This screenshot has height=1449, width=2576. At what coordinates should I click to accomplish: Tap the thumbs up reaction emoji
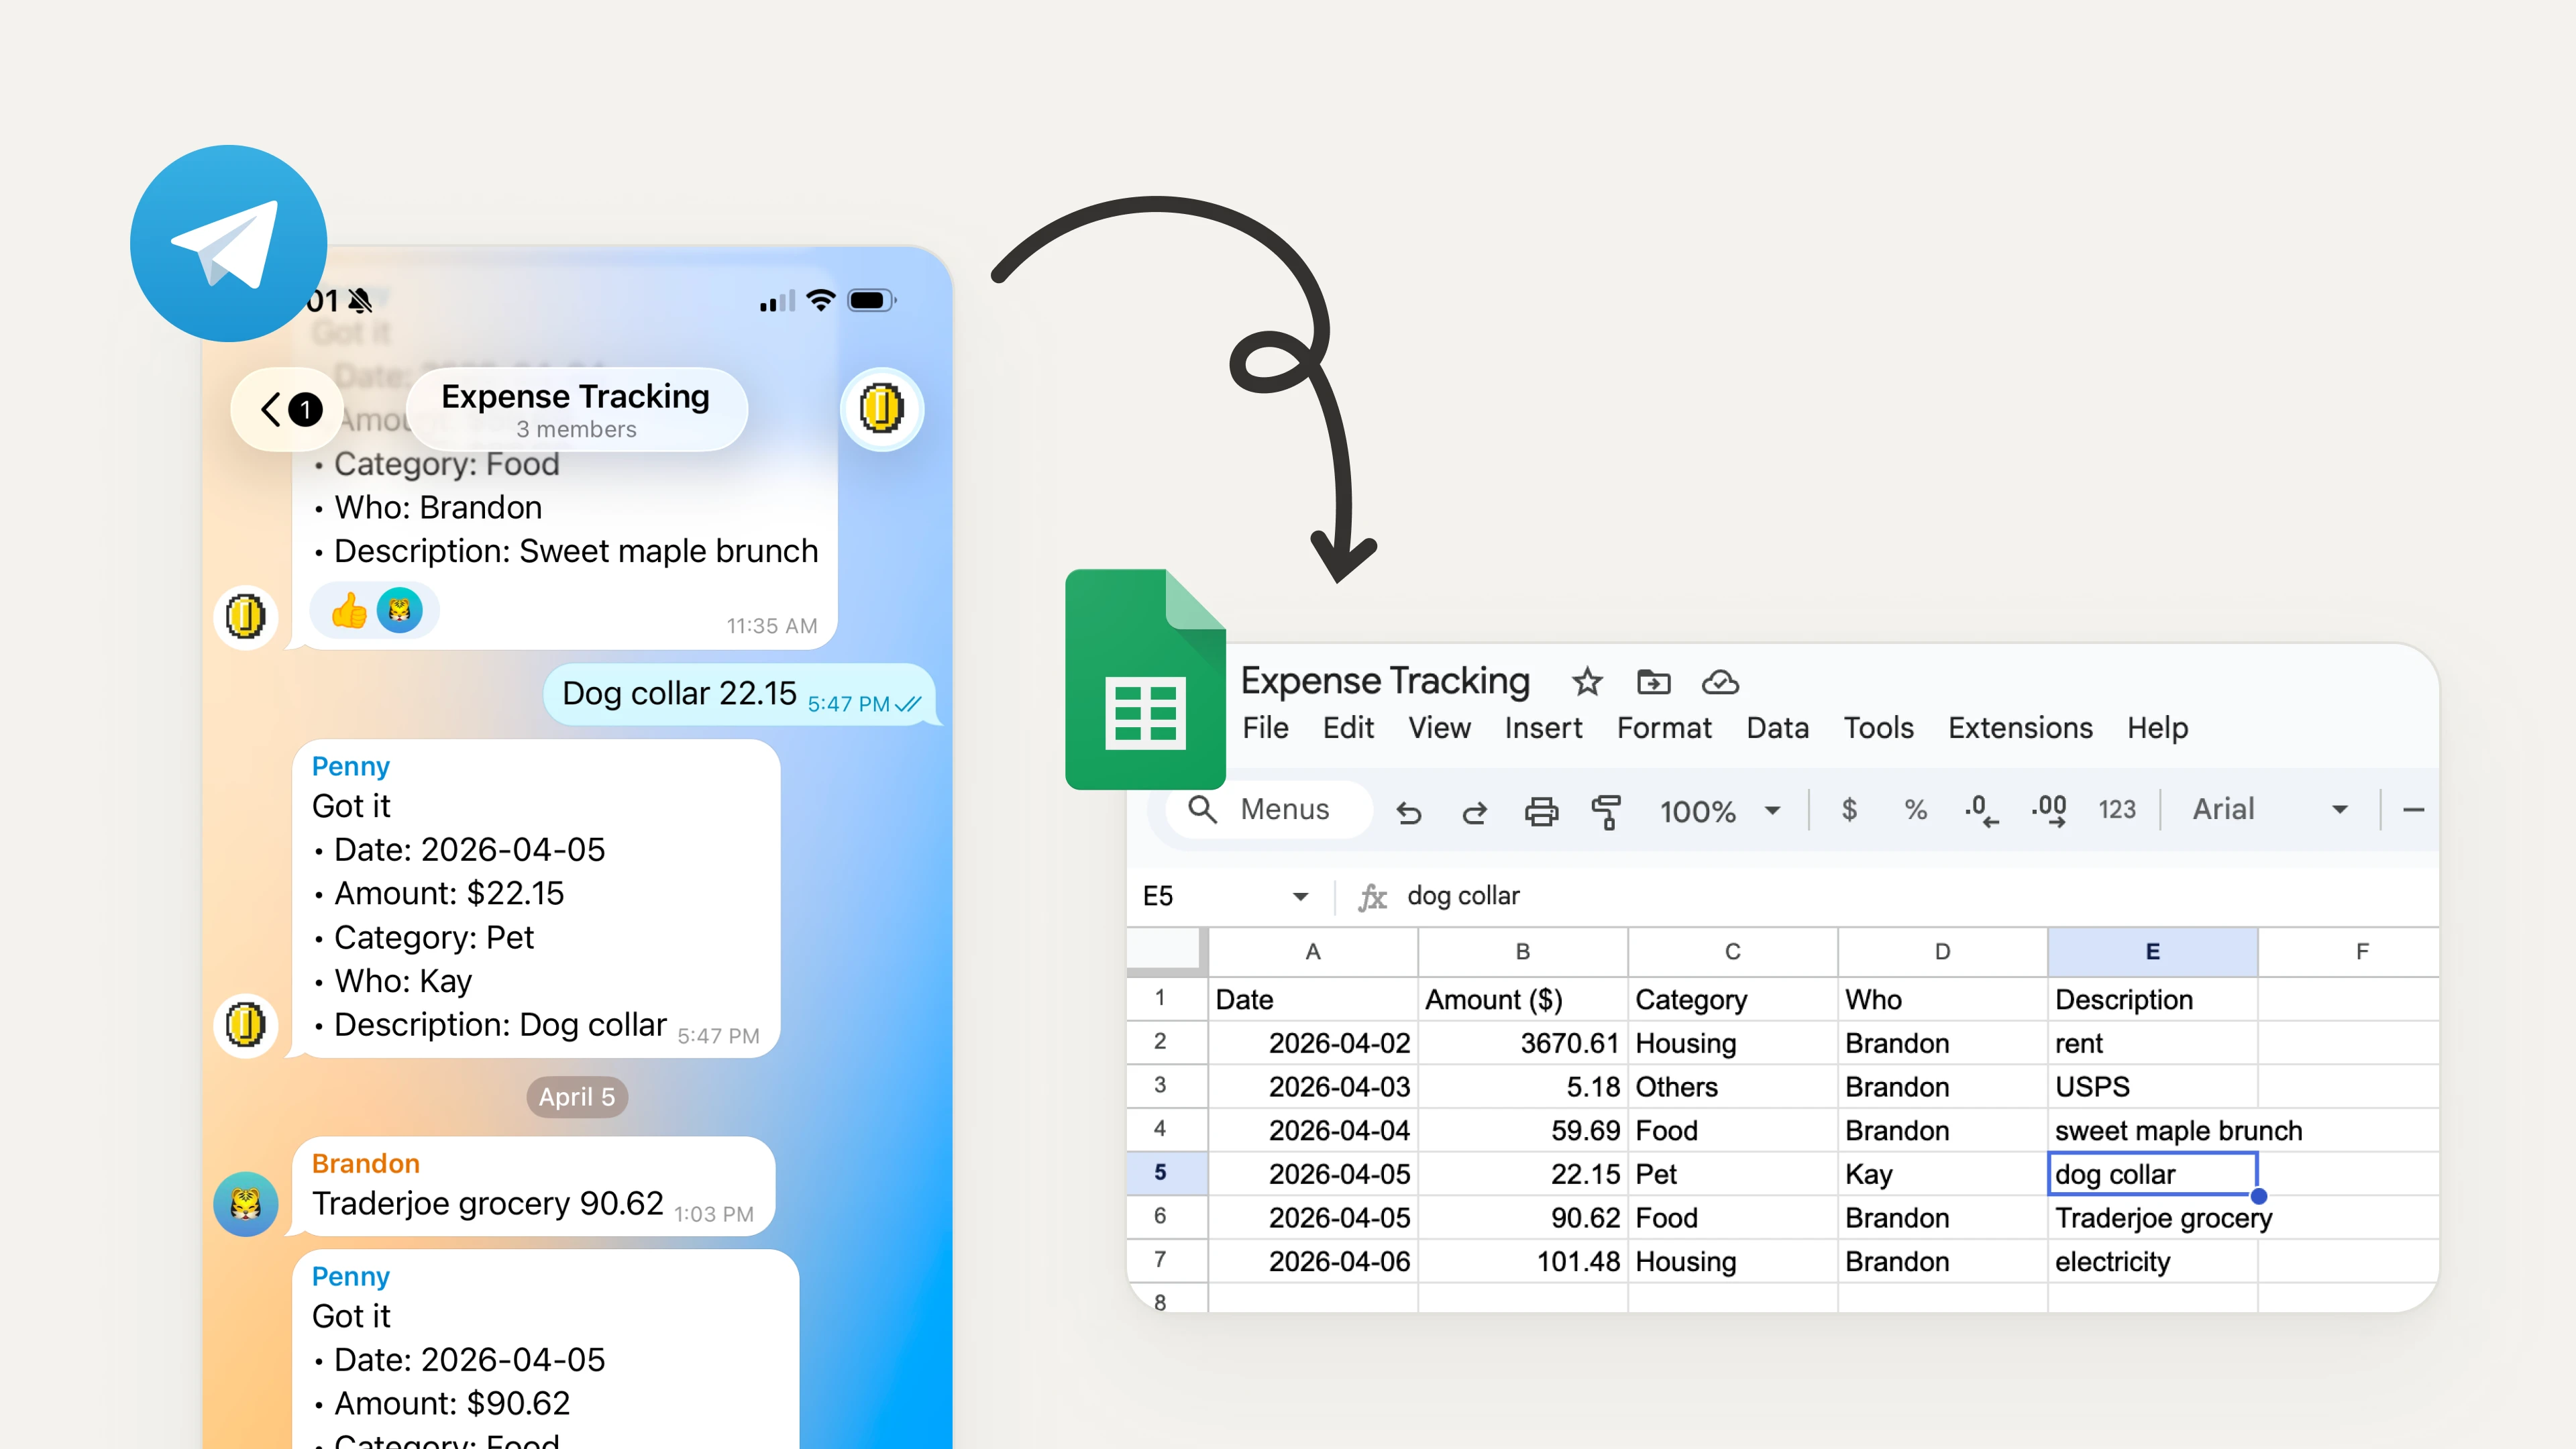pyautogui.click(x=349, y=610)
